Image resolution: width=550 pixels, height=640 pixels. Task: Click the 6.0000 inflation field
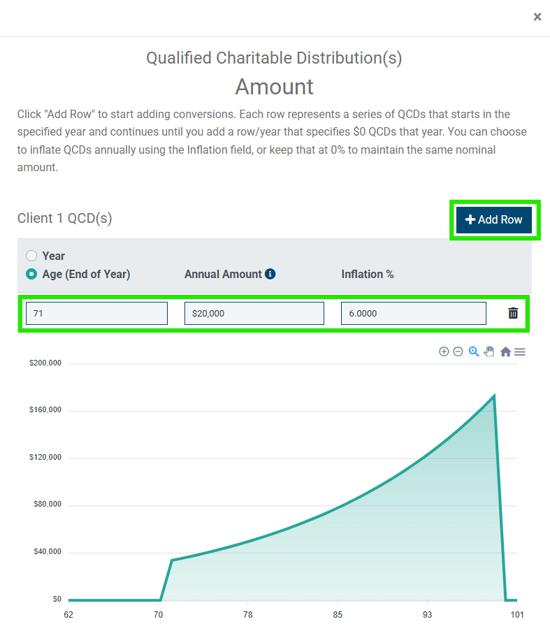point(414,313)
